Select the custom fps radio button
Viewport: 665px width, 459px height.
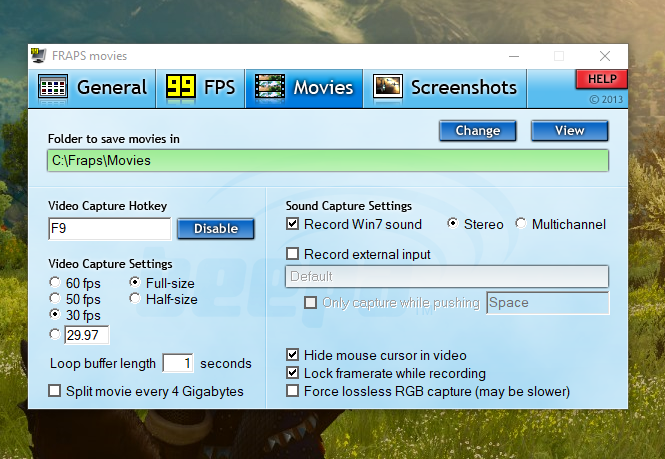[x=55, y=335]
